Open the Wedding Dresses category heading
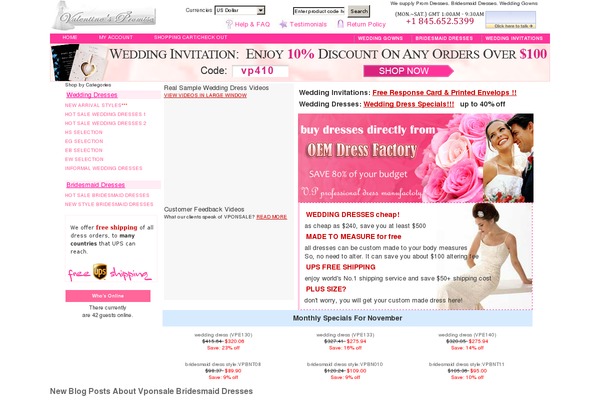 (92, 95)
